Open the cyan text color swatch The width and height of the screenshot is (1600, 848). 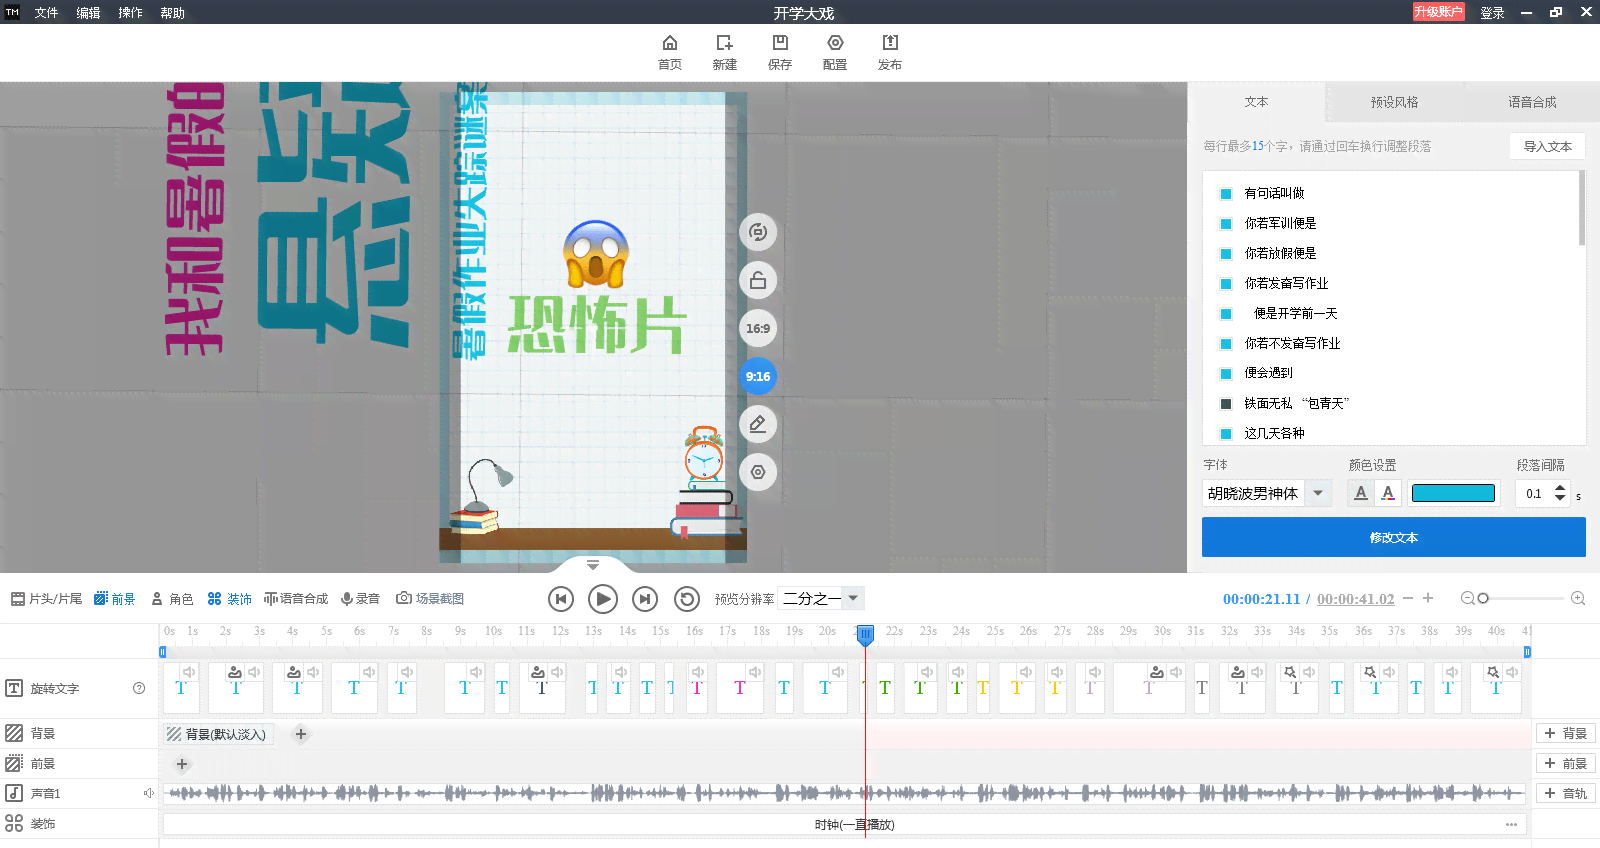pos(1453,493)
